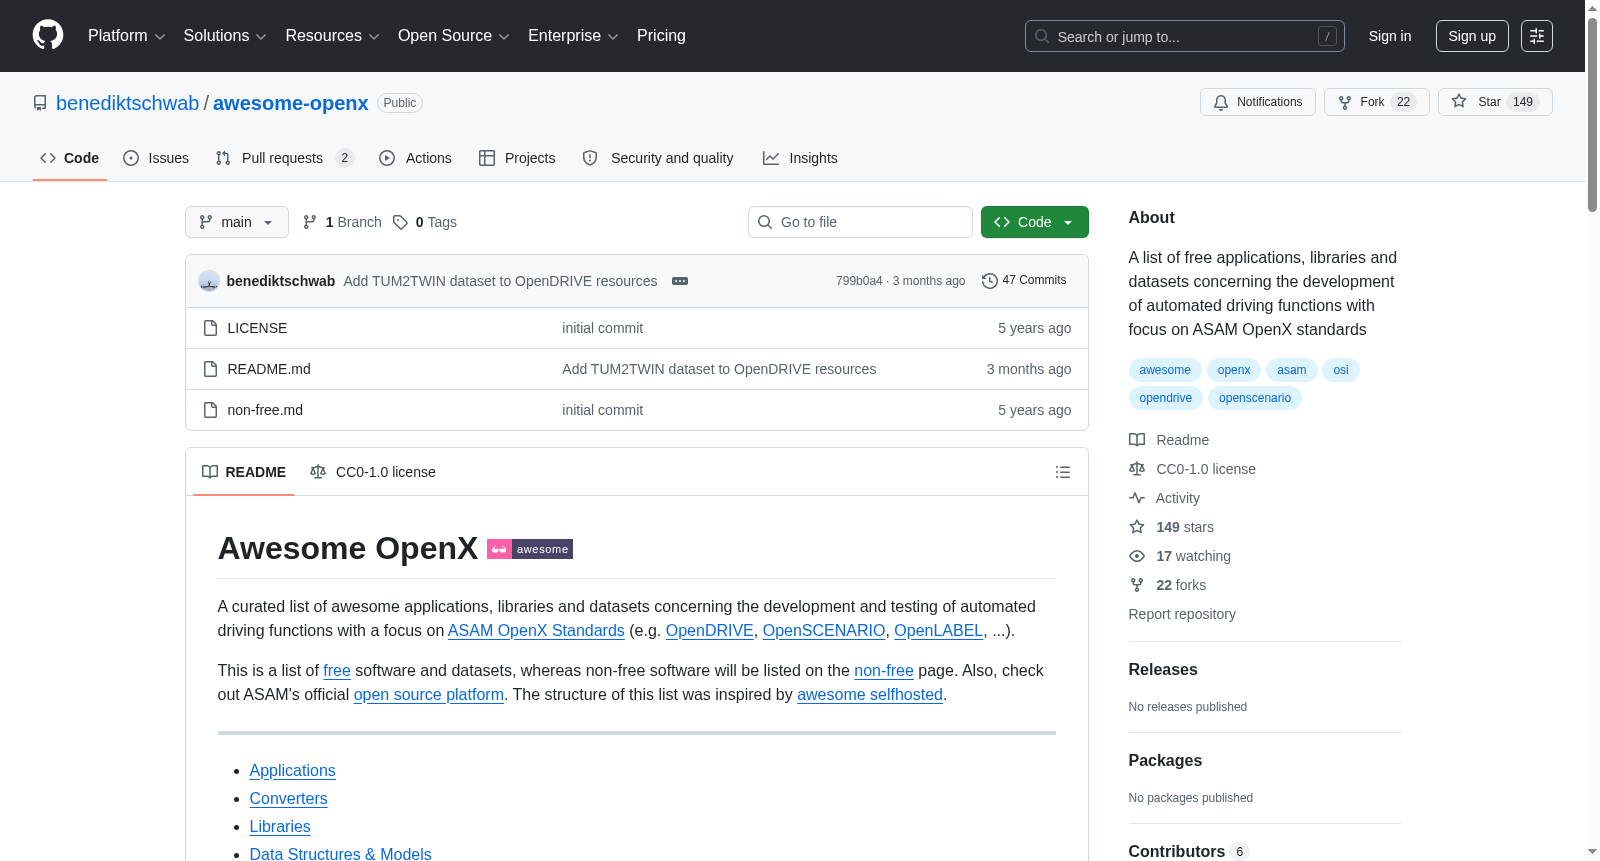Screen dimensions: 1600x861
Task: Expand the Enterprise menu
Action: (x=573, y=36)
